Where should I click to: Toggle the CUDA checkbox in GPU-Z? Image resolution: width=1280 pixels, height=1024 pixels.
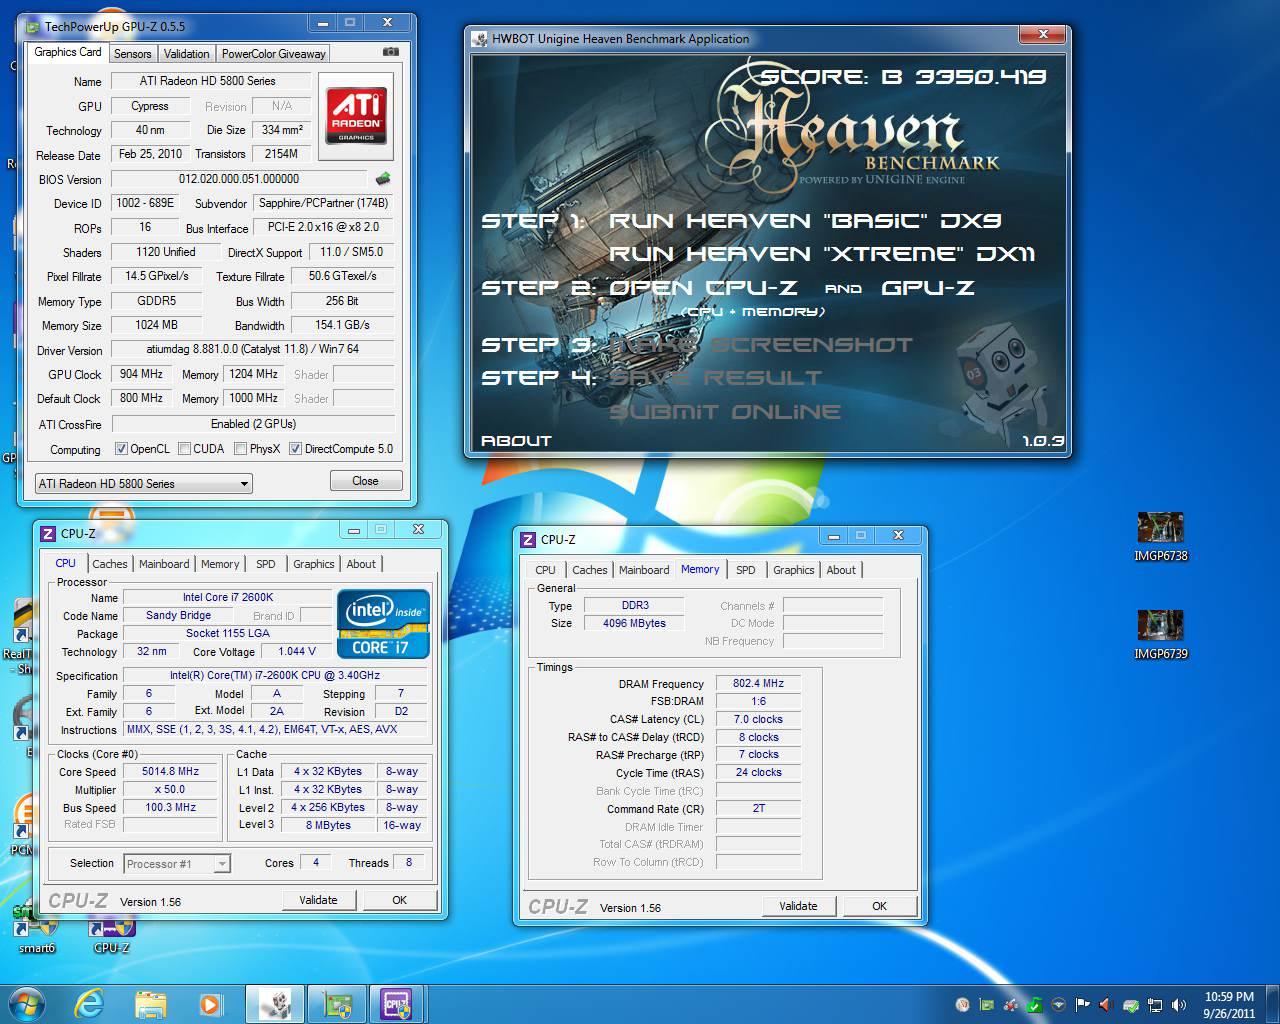[x=184, y=449]
